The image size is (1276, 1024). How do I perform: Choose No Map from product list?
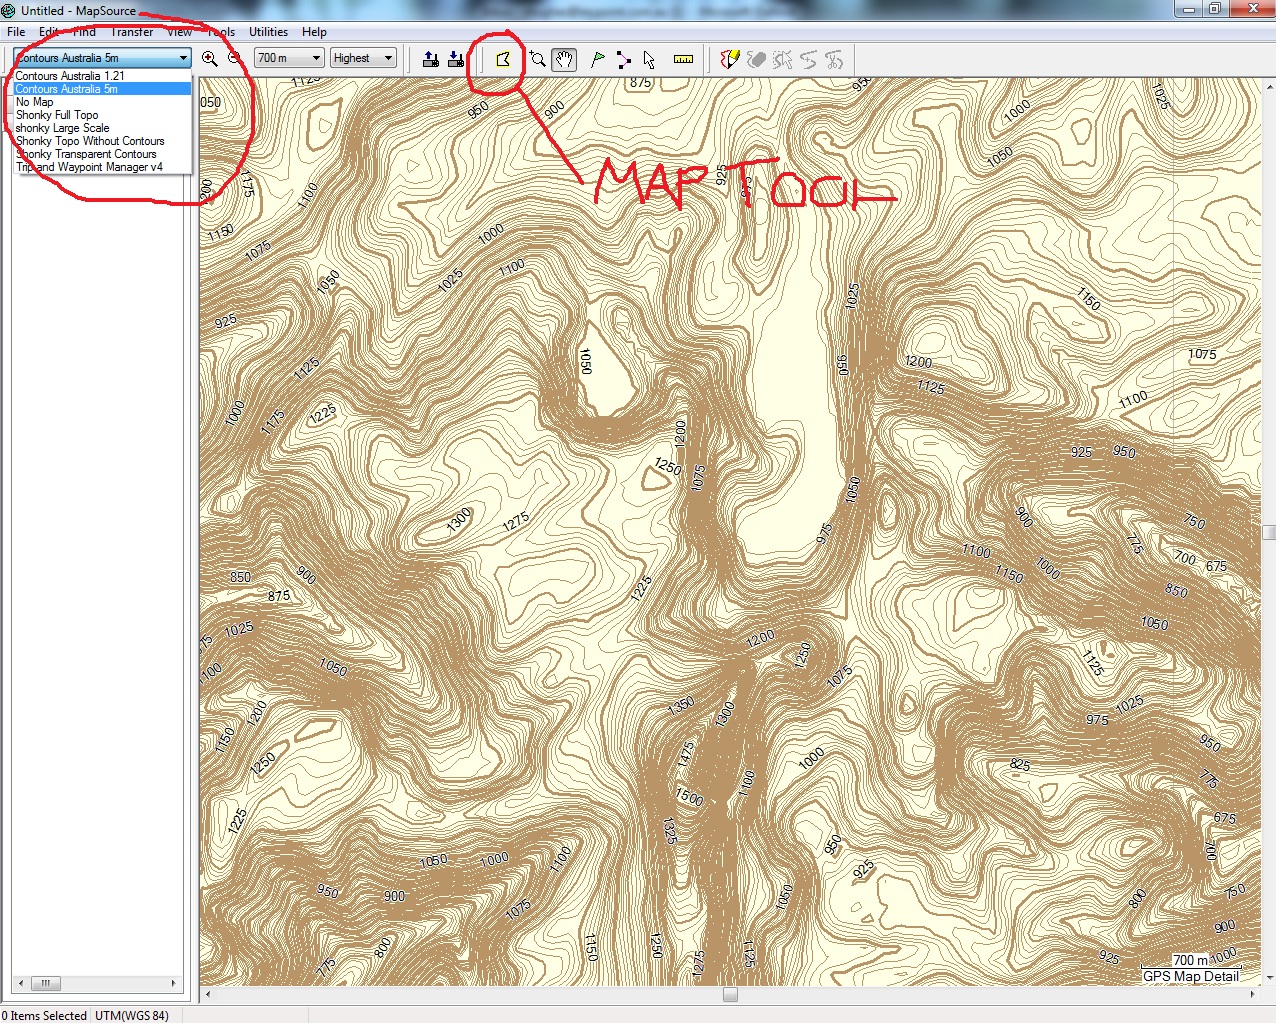tap(101, 102)
